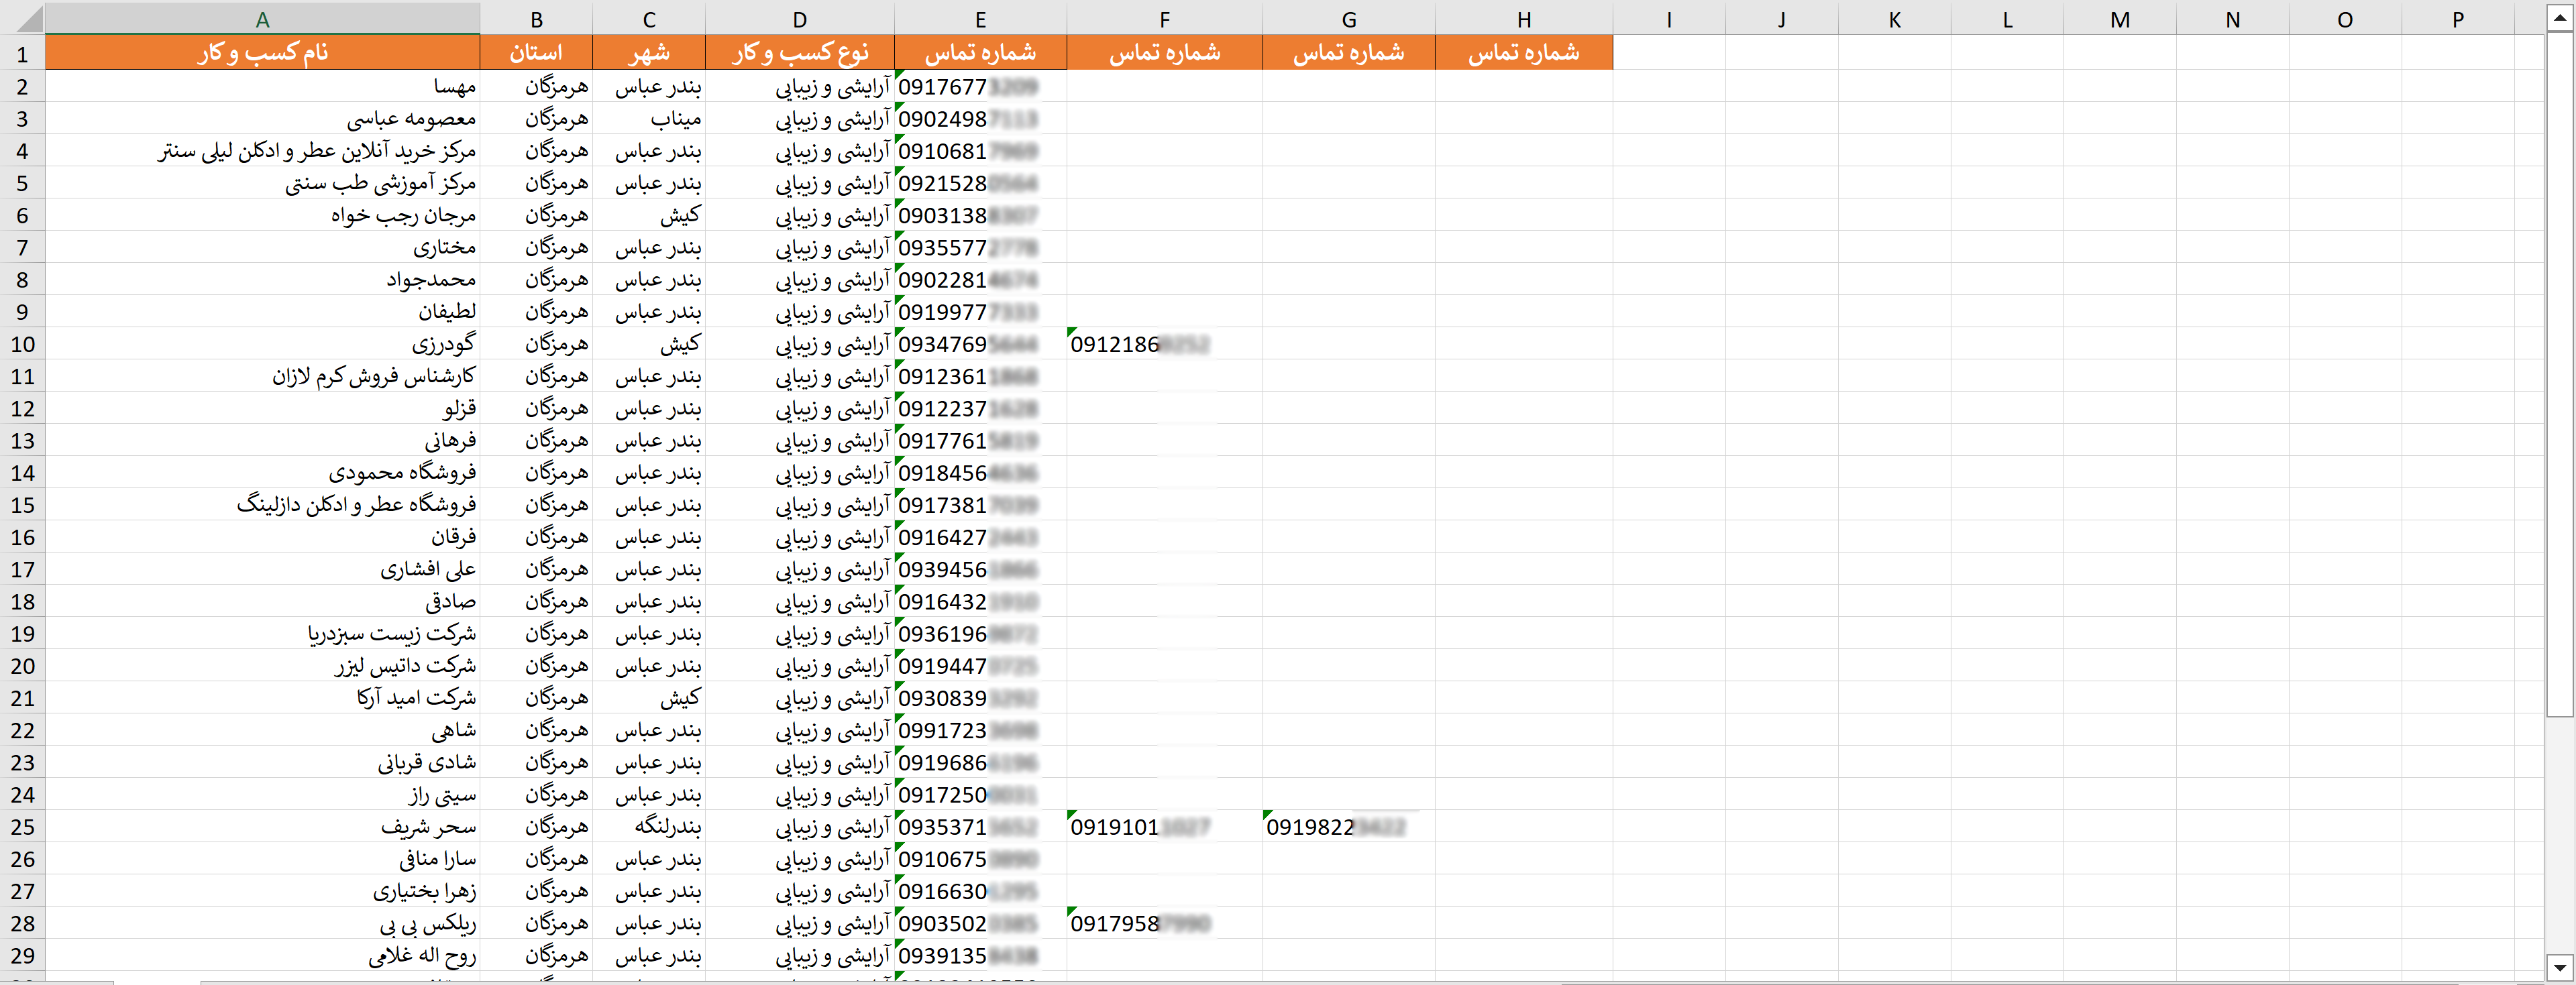This screenshot has width=2576, height=985.
Task: Select column M header
Action: [2120, 19]
